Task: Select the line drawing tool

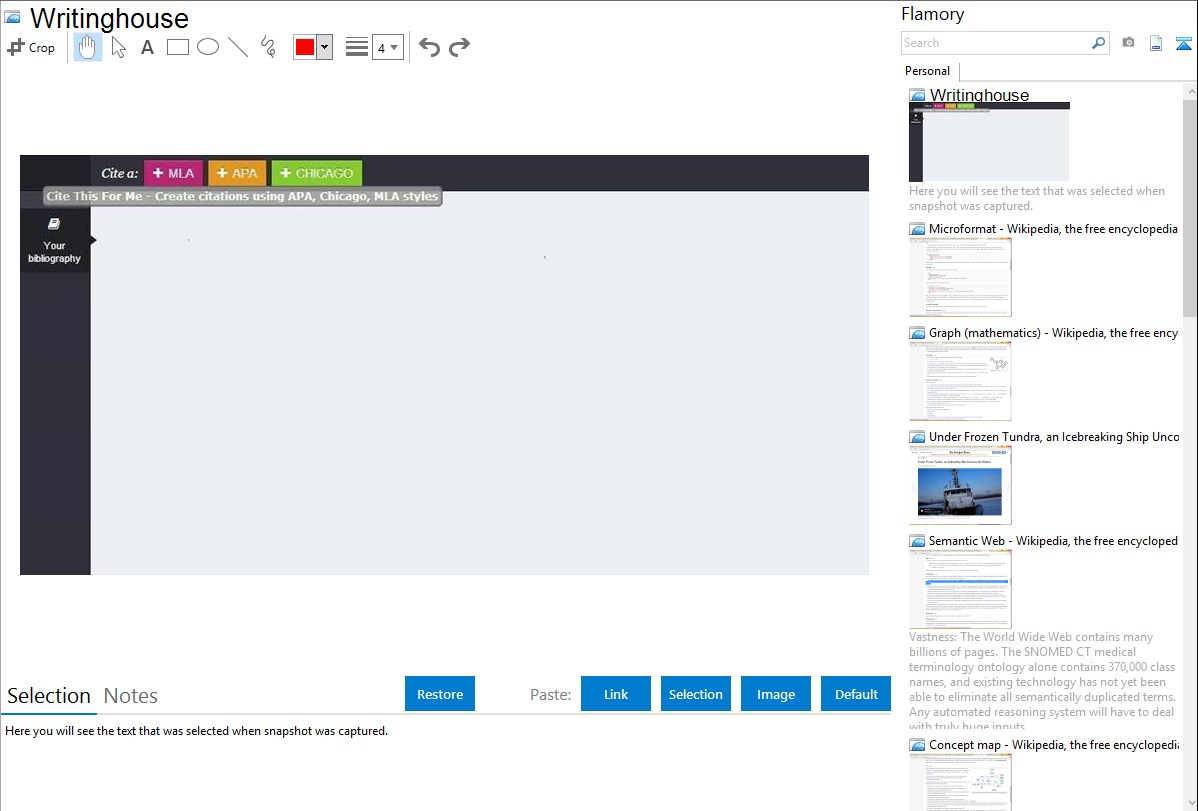Action: tap(238, 47)
